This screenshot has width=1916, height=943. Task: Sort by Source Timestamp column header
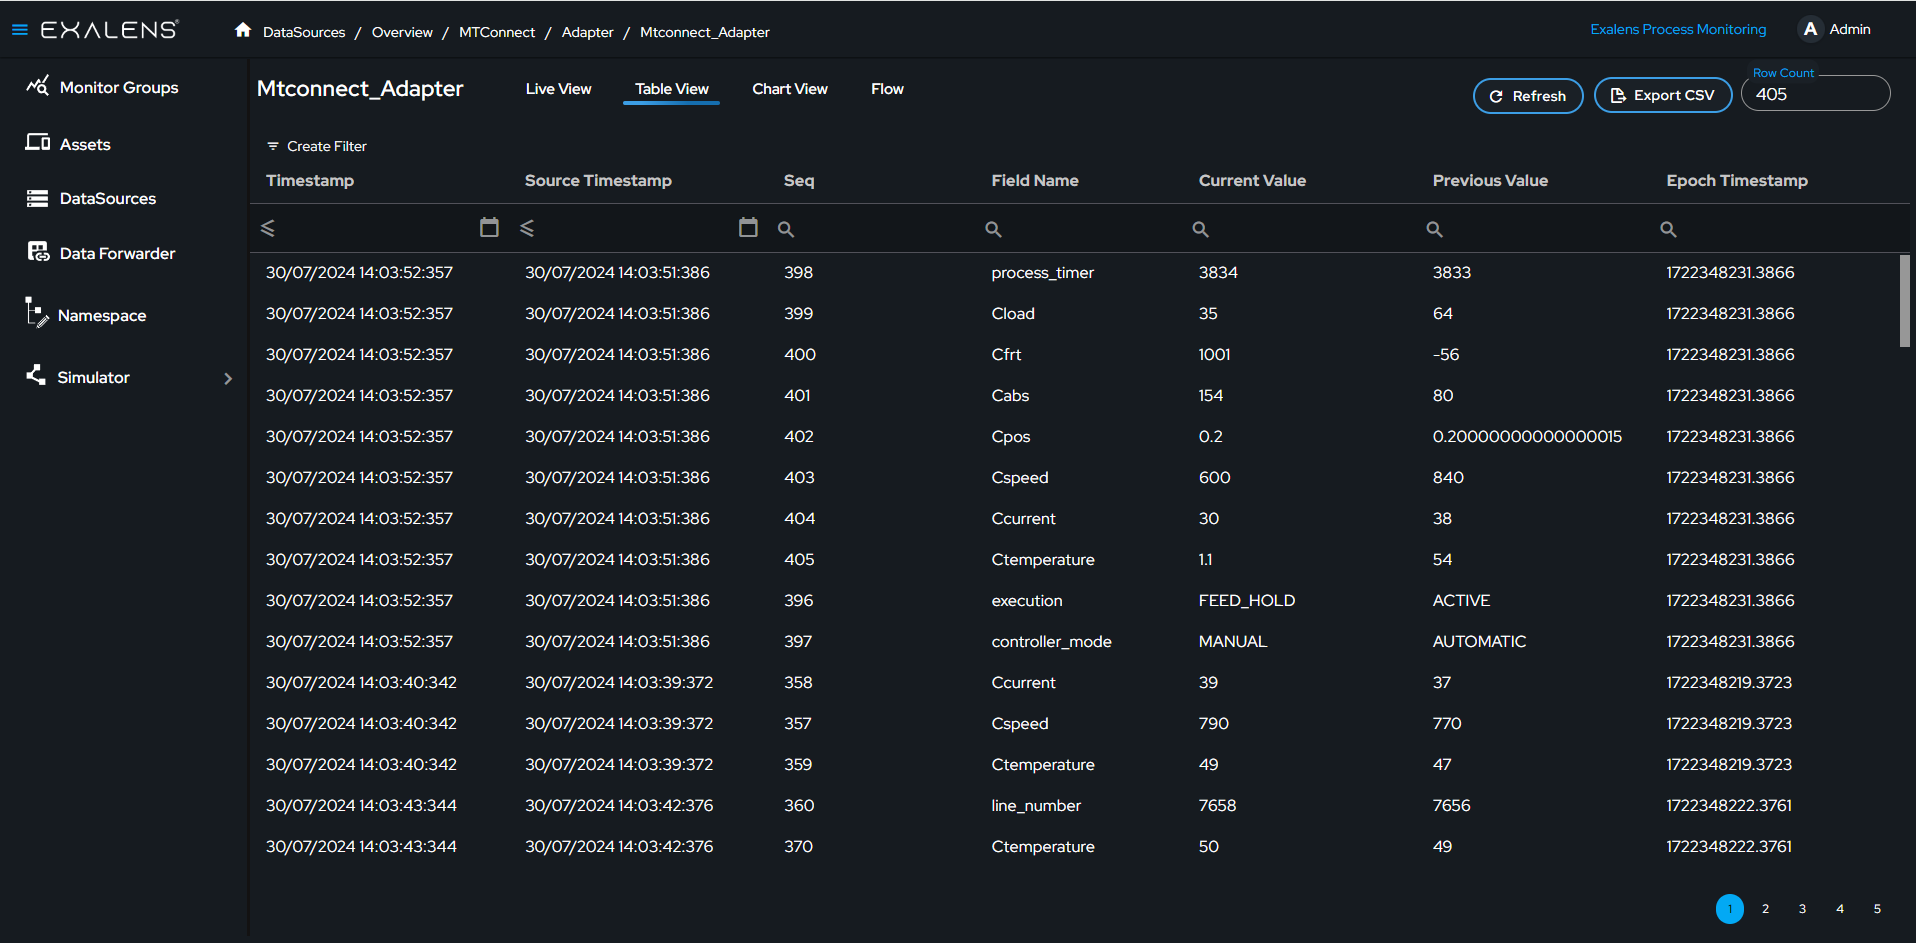point(598,180)
